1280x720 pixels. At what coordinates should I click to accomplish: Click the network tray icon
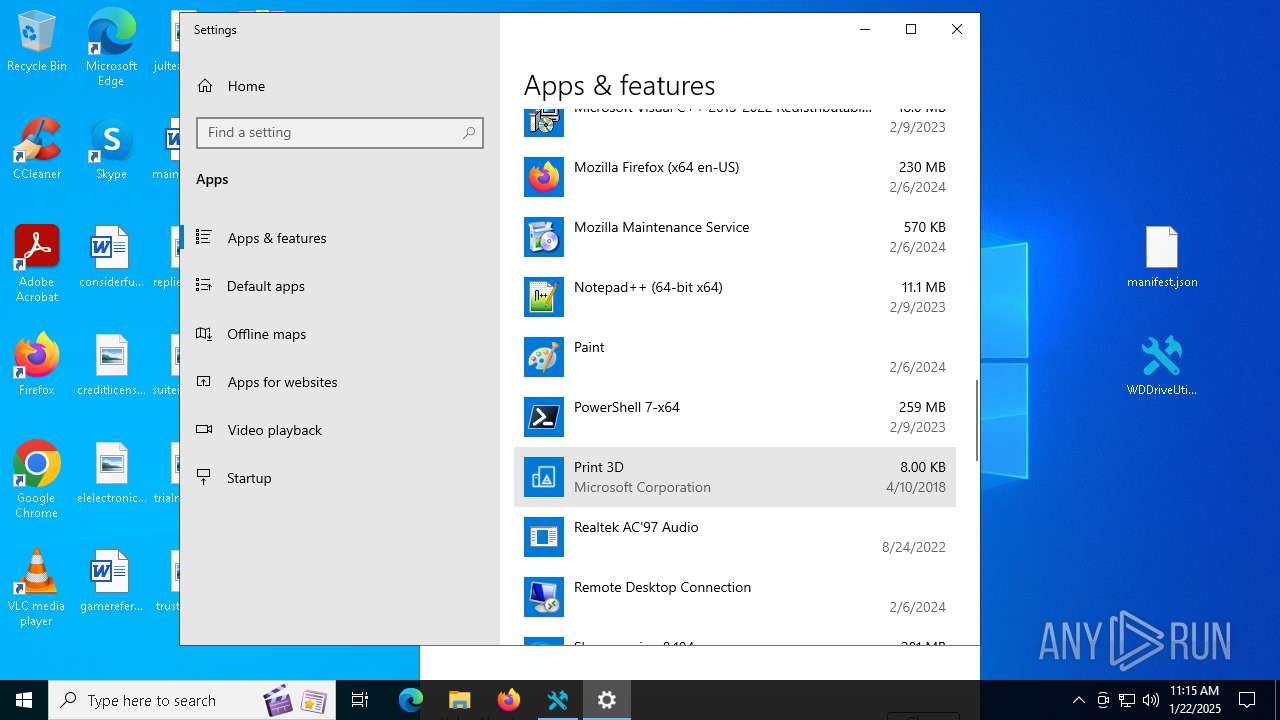point(1127,700)
